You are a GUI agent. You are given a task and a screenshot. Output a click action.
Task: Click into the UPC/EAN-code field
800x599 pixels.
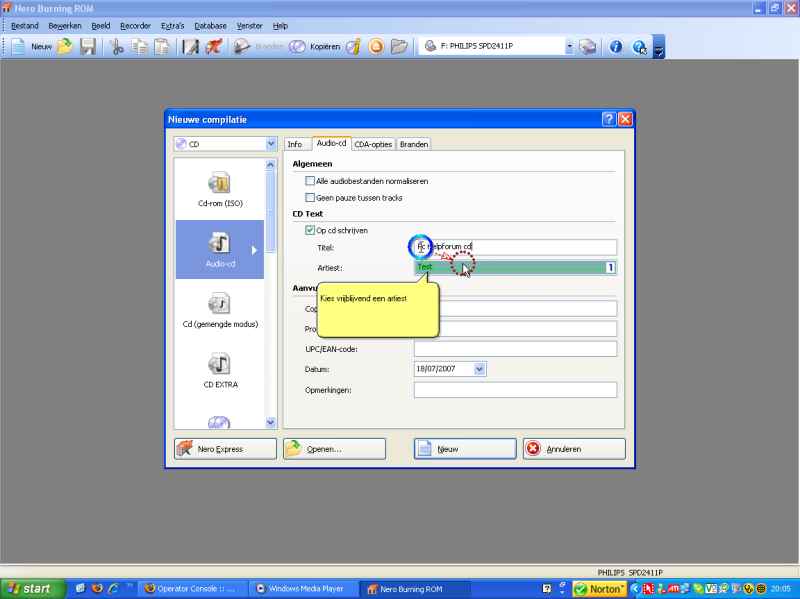click(x=515, y=349)
